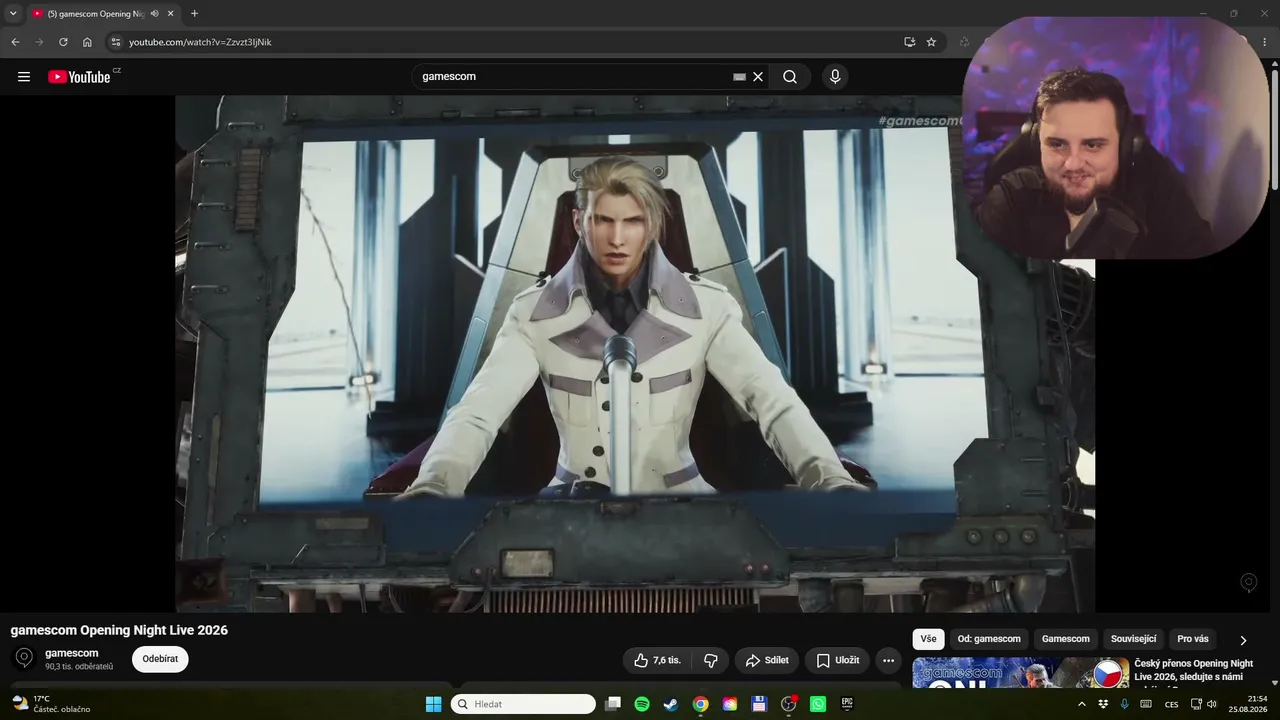Bookmark this page with the star
Image resolution: width=1280 pixels, height=720 pixels.
pyautogui.click(x=931, y=42)
